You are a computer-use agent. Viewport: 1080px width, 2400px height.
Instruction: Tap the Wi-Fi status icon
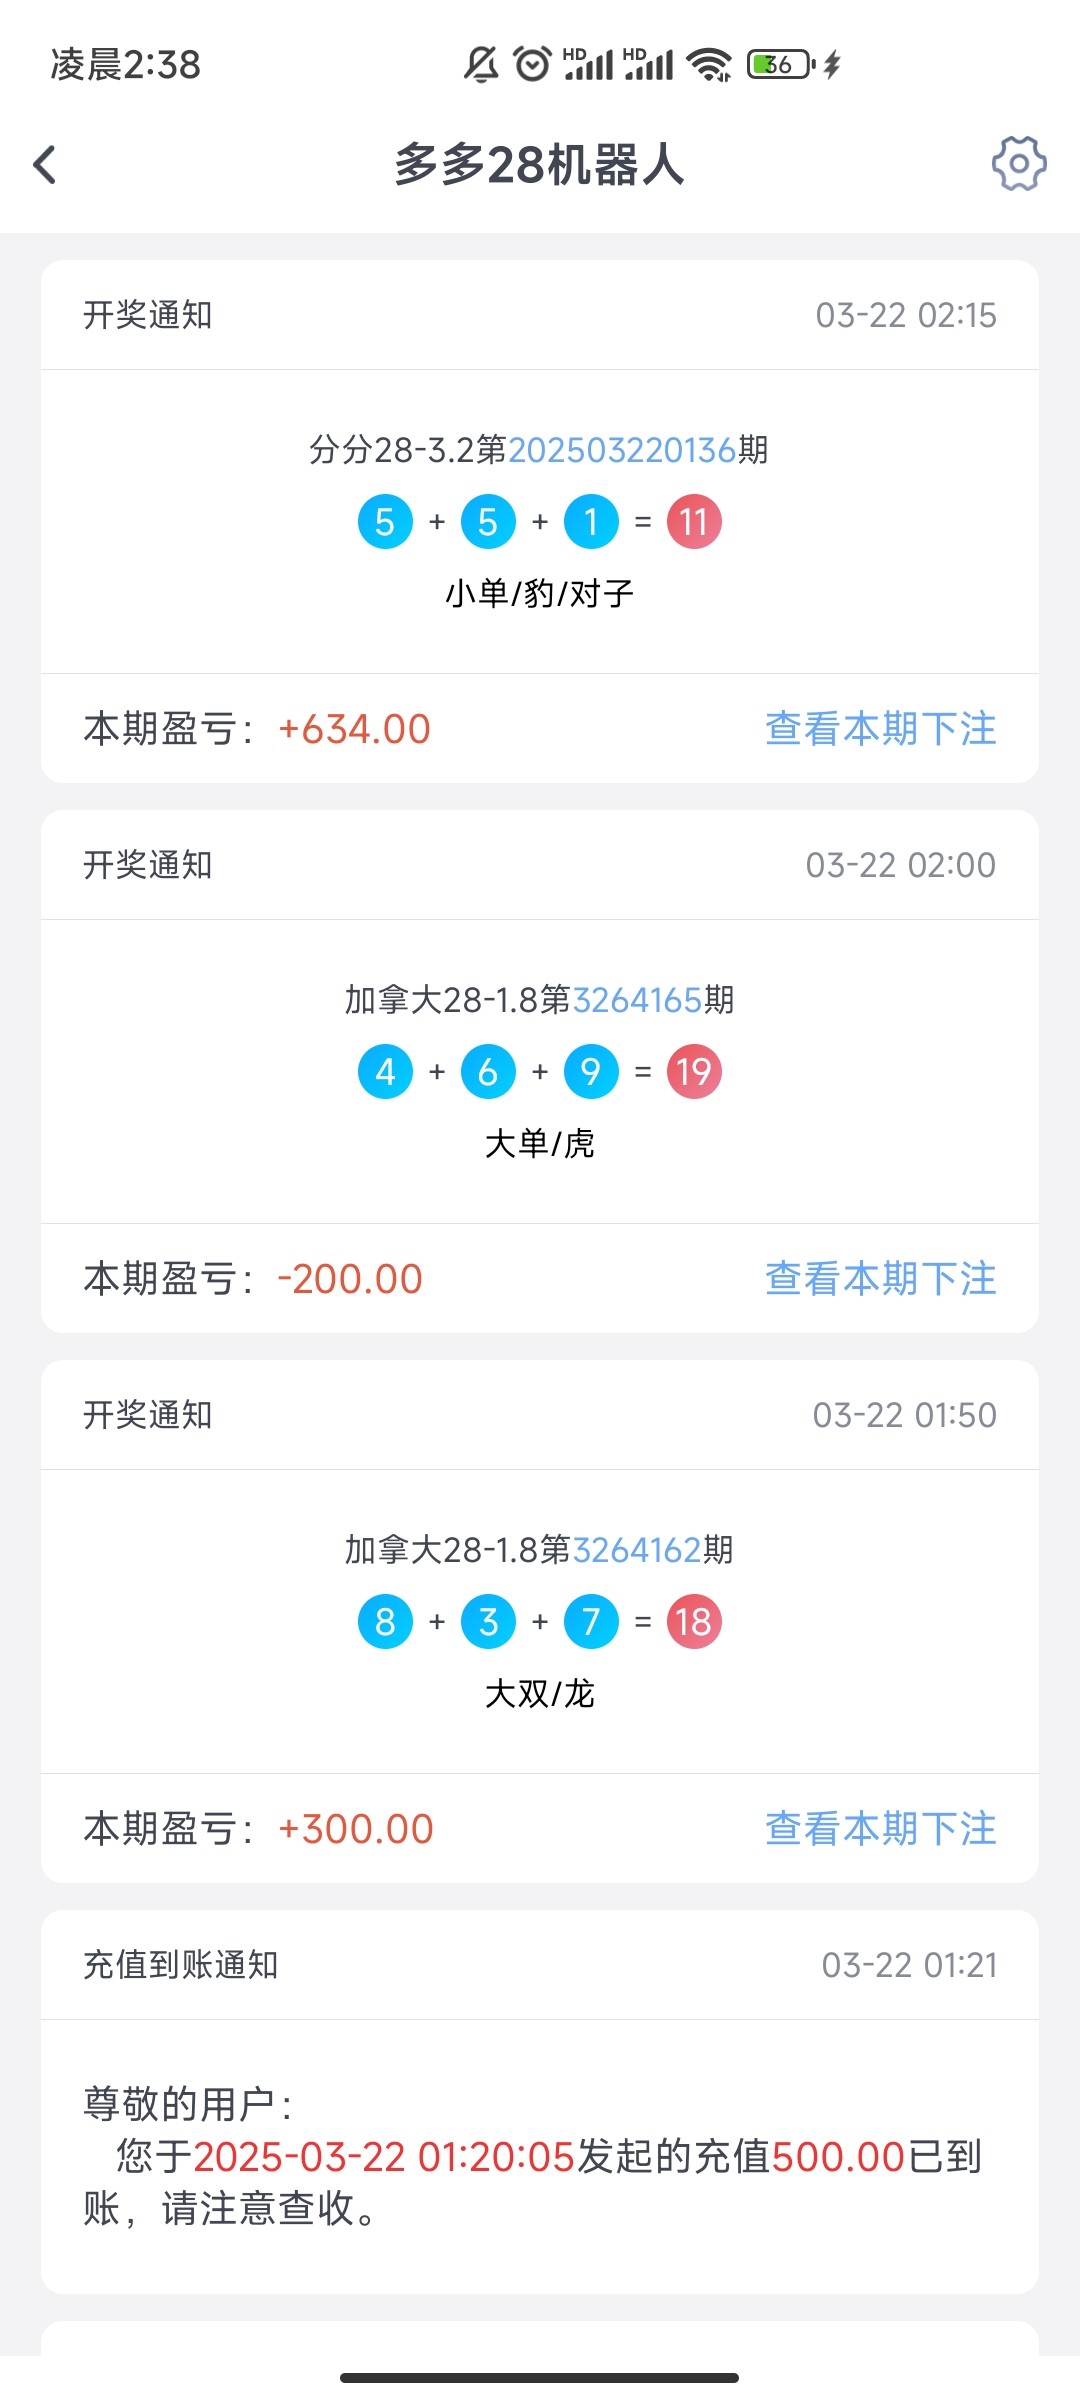click(710, 65)
